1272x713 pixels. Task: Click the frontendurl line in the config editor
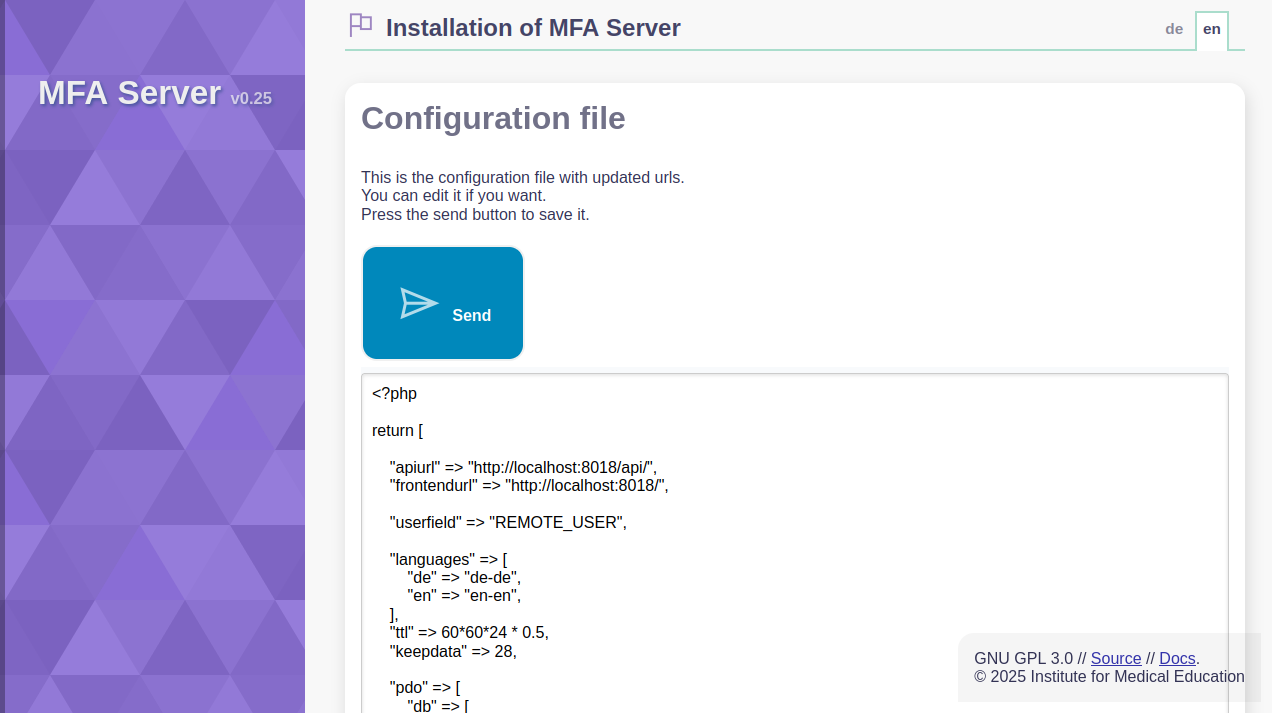[x=528, y=485]
